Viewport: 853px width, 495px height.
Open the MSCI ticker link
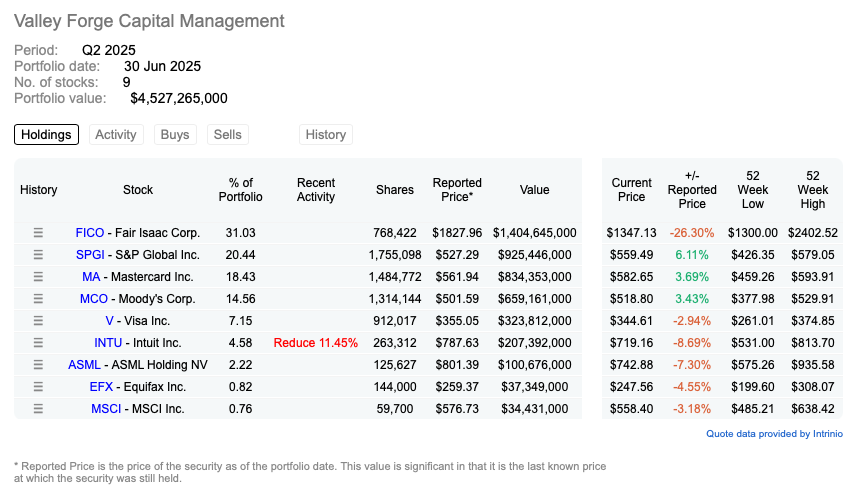point(106,409)
